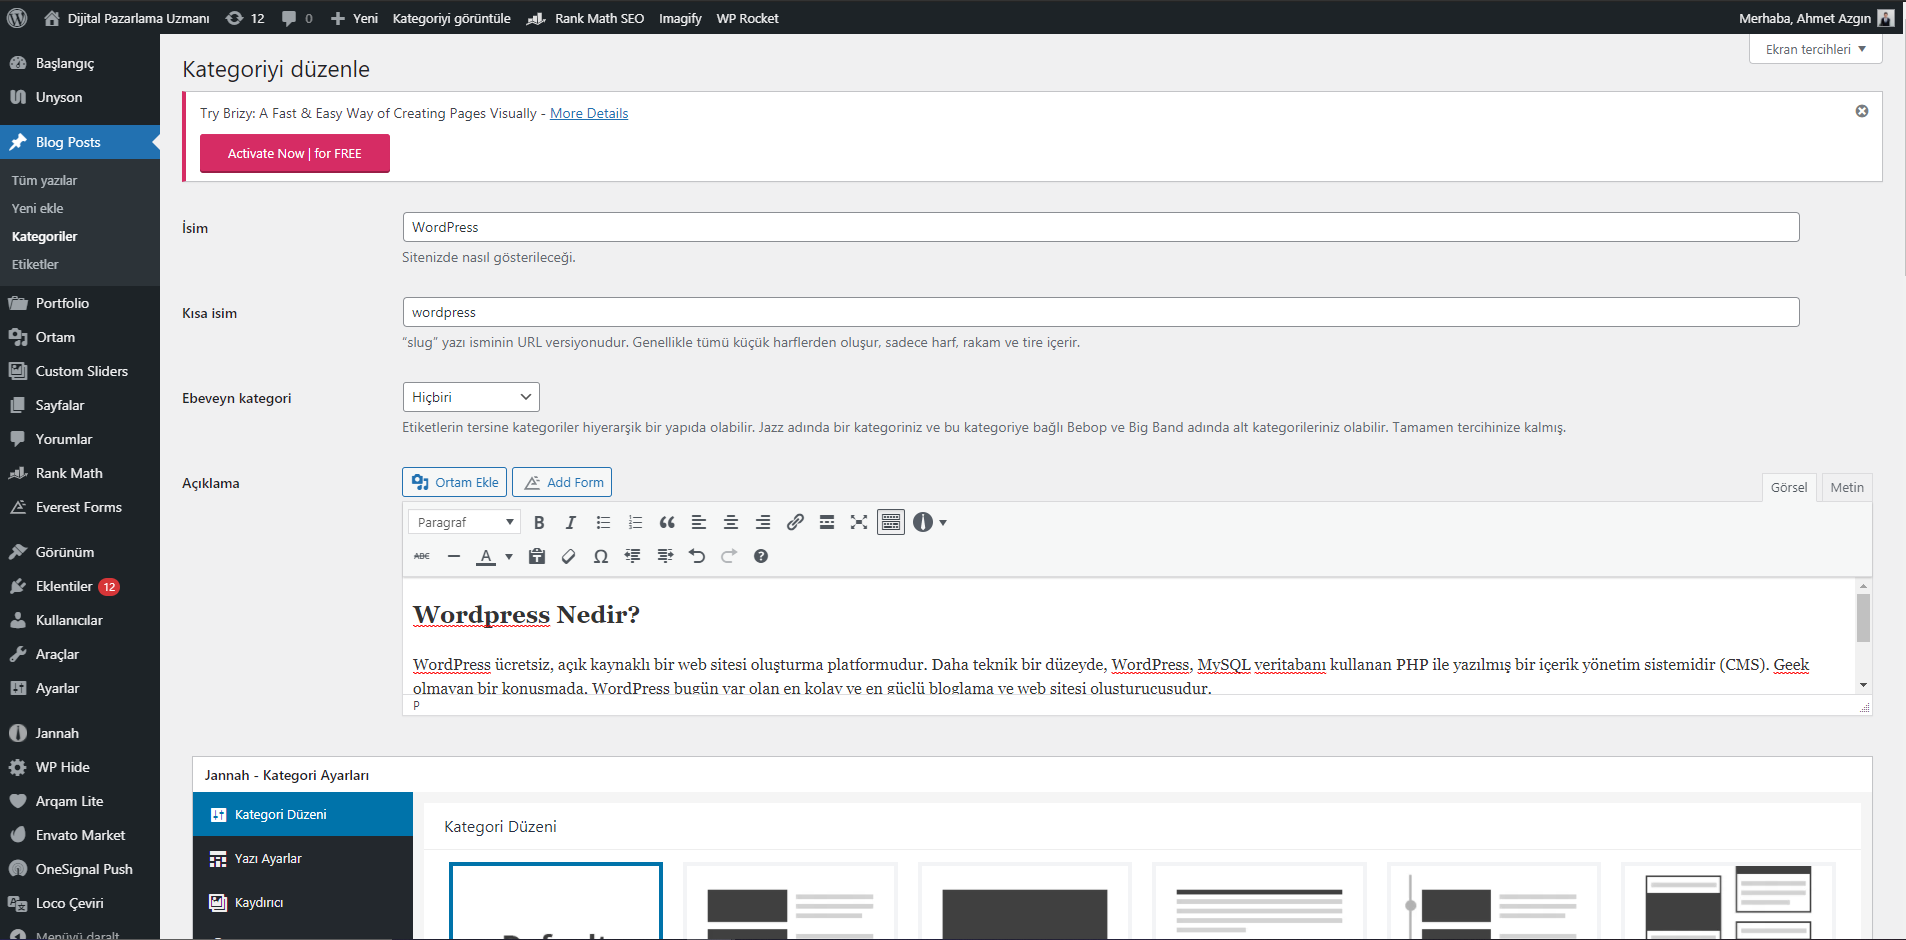The image size is (1906, 940).
Task: Open Rank Math SEO admin bar menu
Action: coord(585,18)
